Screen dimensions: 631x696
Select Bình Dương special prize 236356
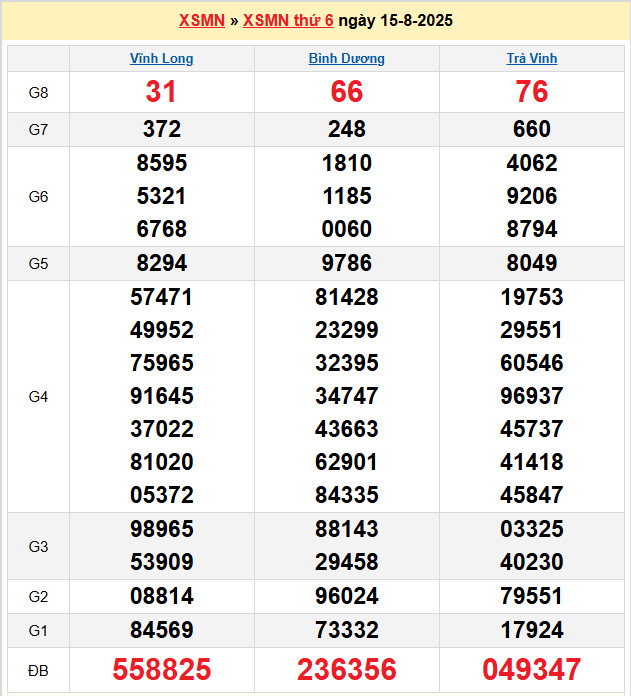point(347,670)
